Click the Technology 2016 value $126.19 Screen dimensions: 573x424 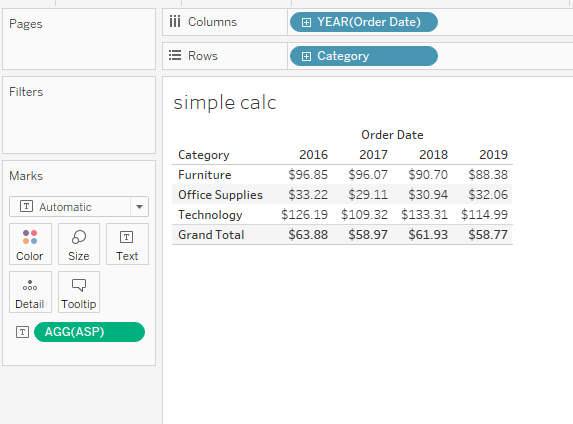[304, 215]
